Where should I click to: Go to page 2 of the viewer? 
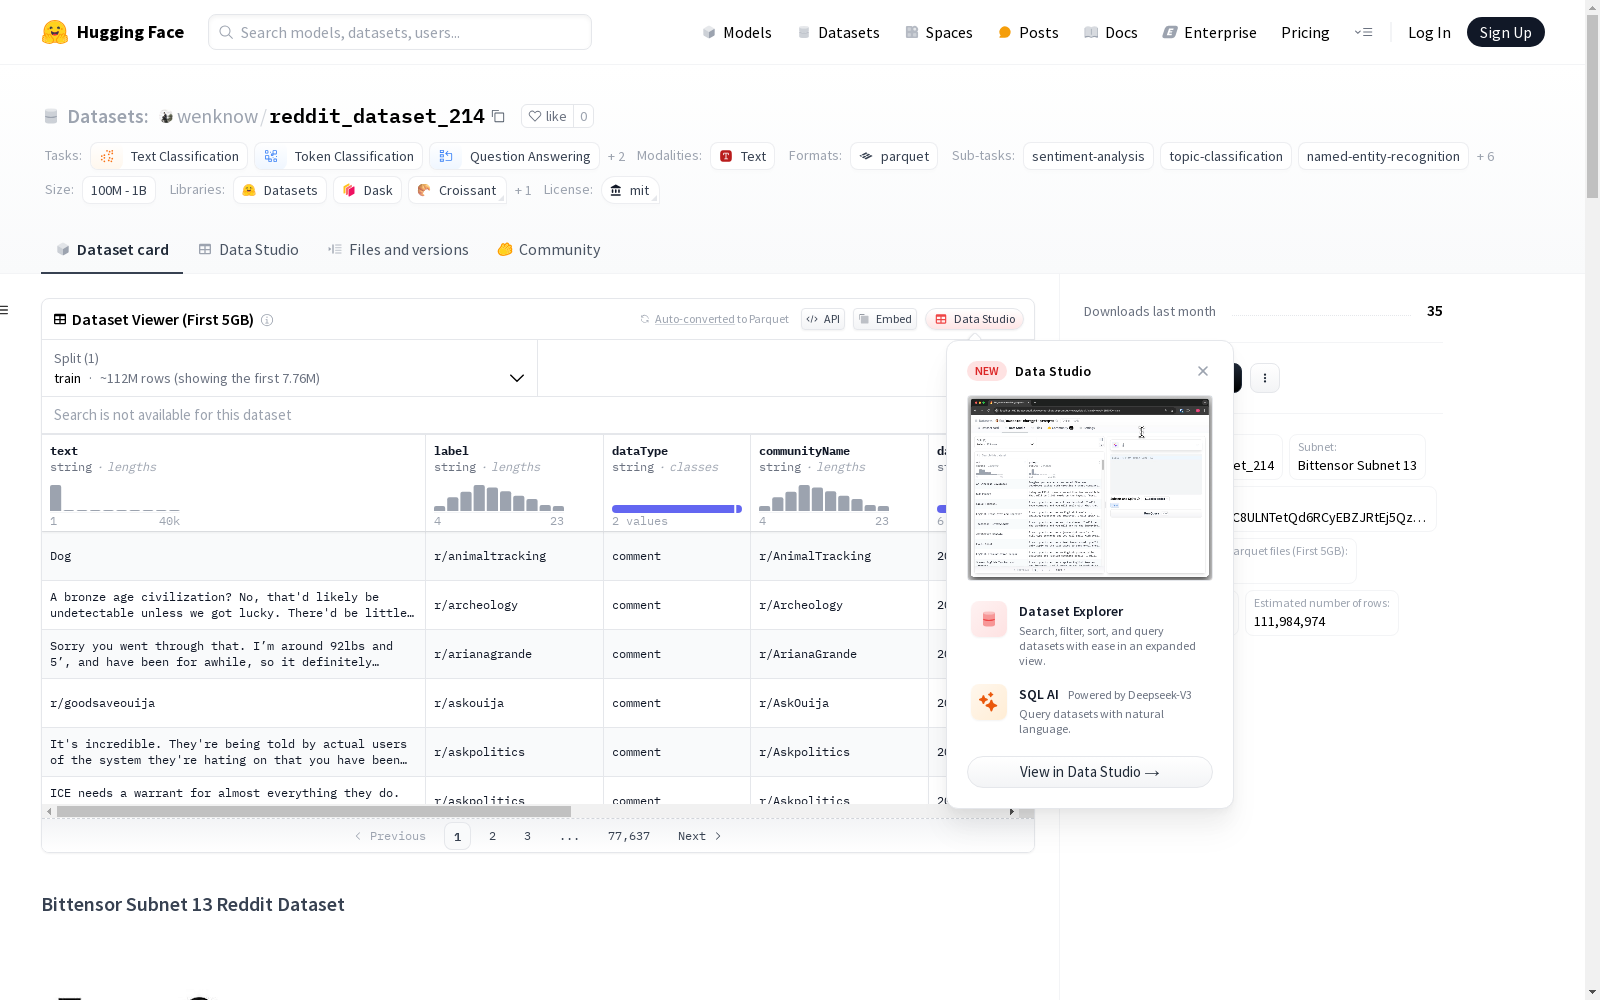point(492,836)
